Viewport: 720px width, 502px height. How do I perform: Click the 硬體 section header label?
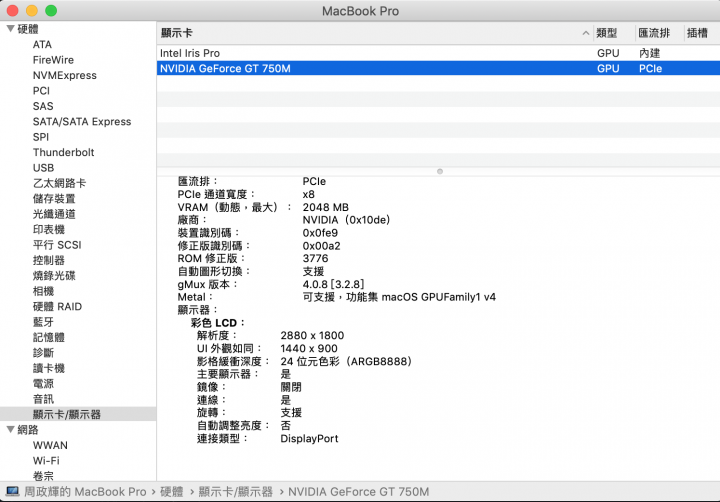click(28, 29)
